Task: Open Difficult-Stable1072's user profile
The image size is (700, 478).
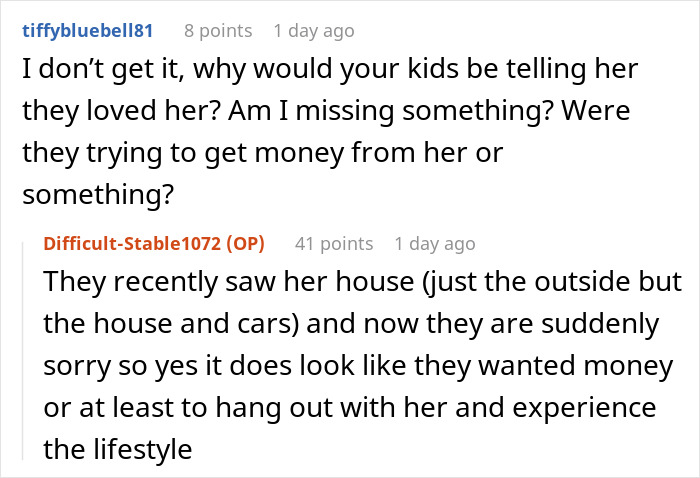Action: tap(137, 243)
